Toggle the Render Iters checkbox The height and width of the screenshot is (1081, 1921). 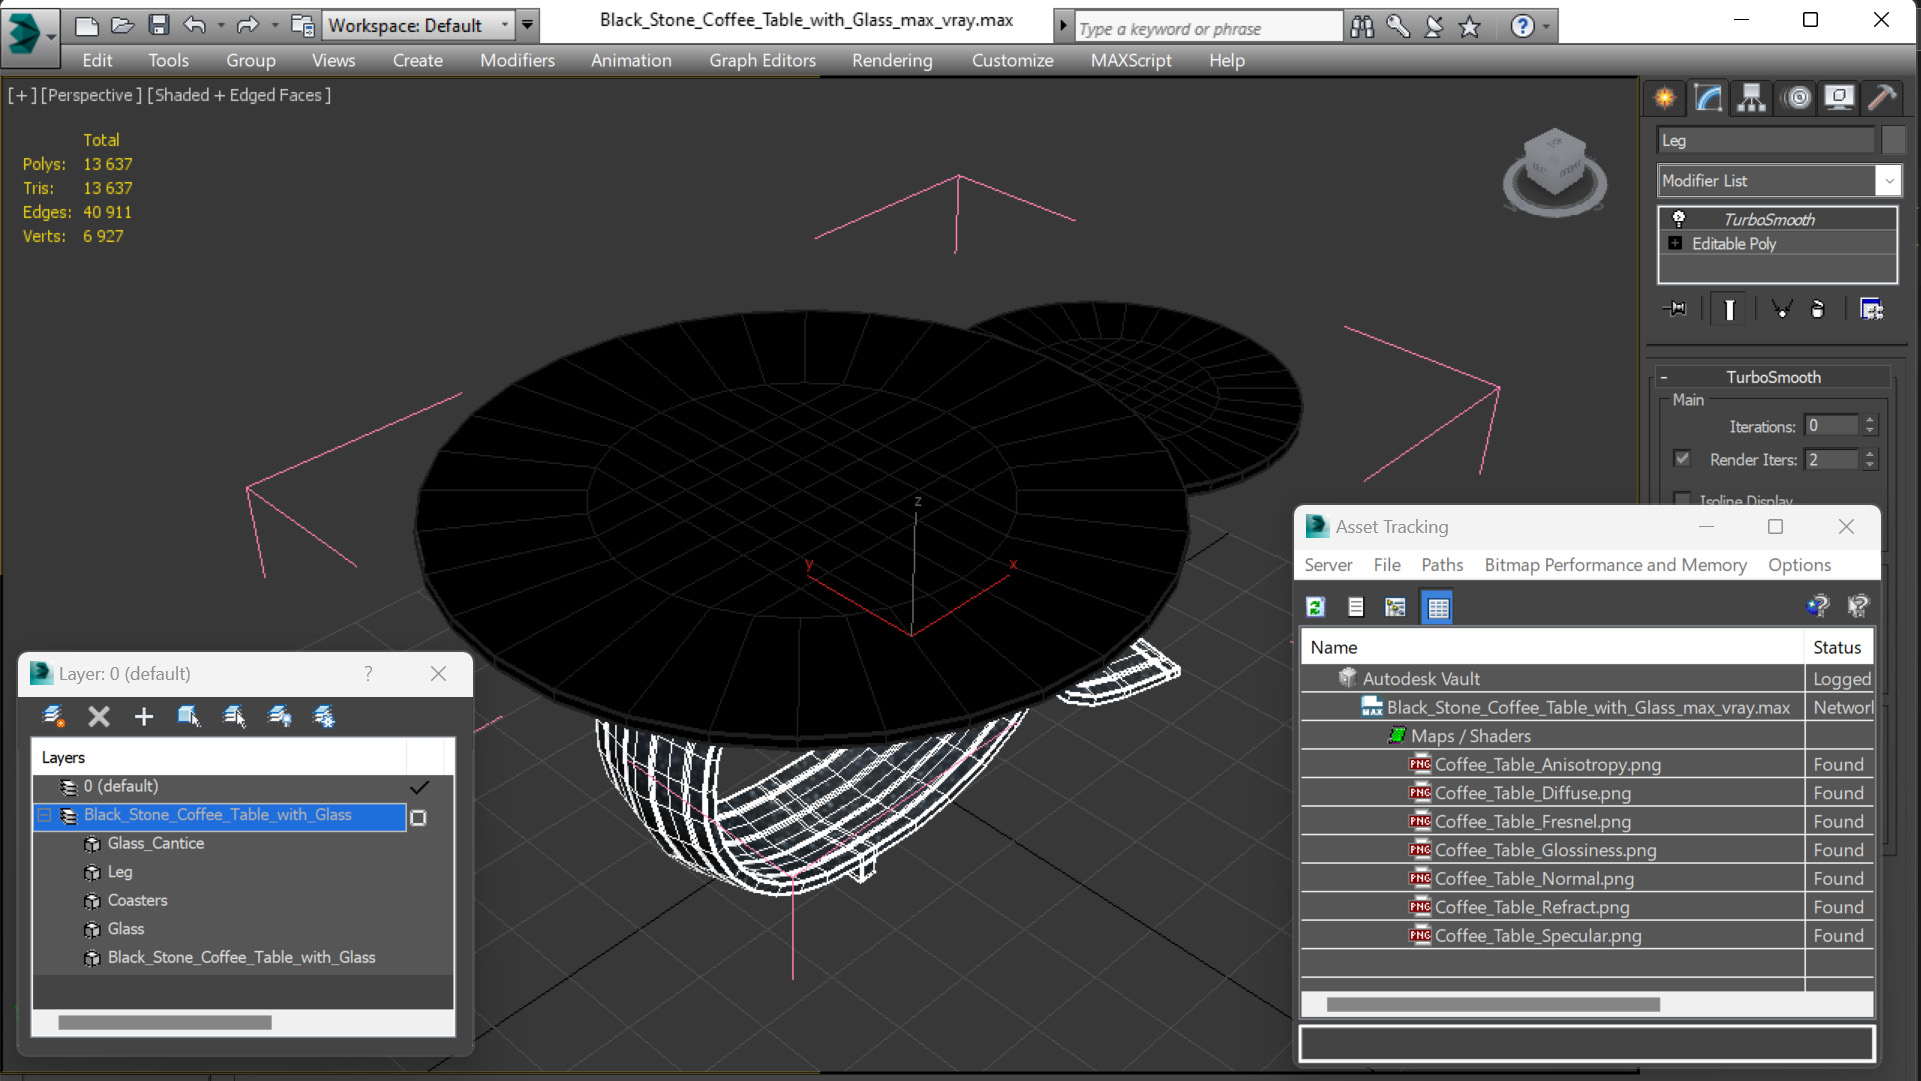[x=1682, y=459]
